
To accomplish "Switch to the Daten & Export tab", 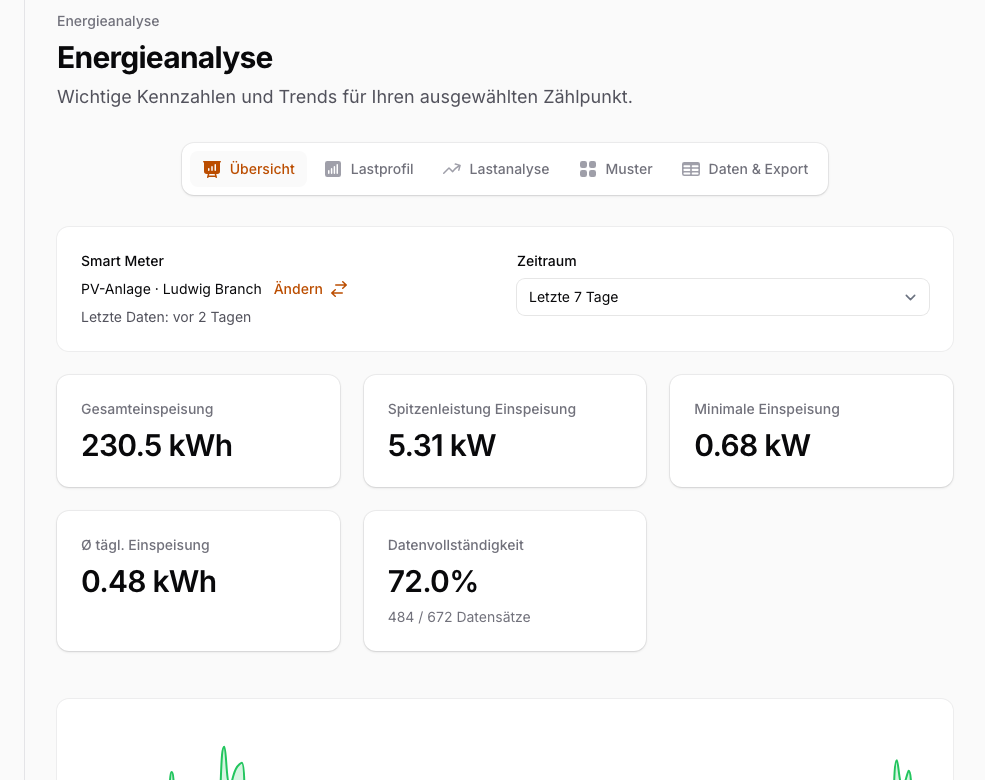I will [756, 169].
